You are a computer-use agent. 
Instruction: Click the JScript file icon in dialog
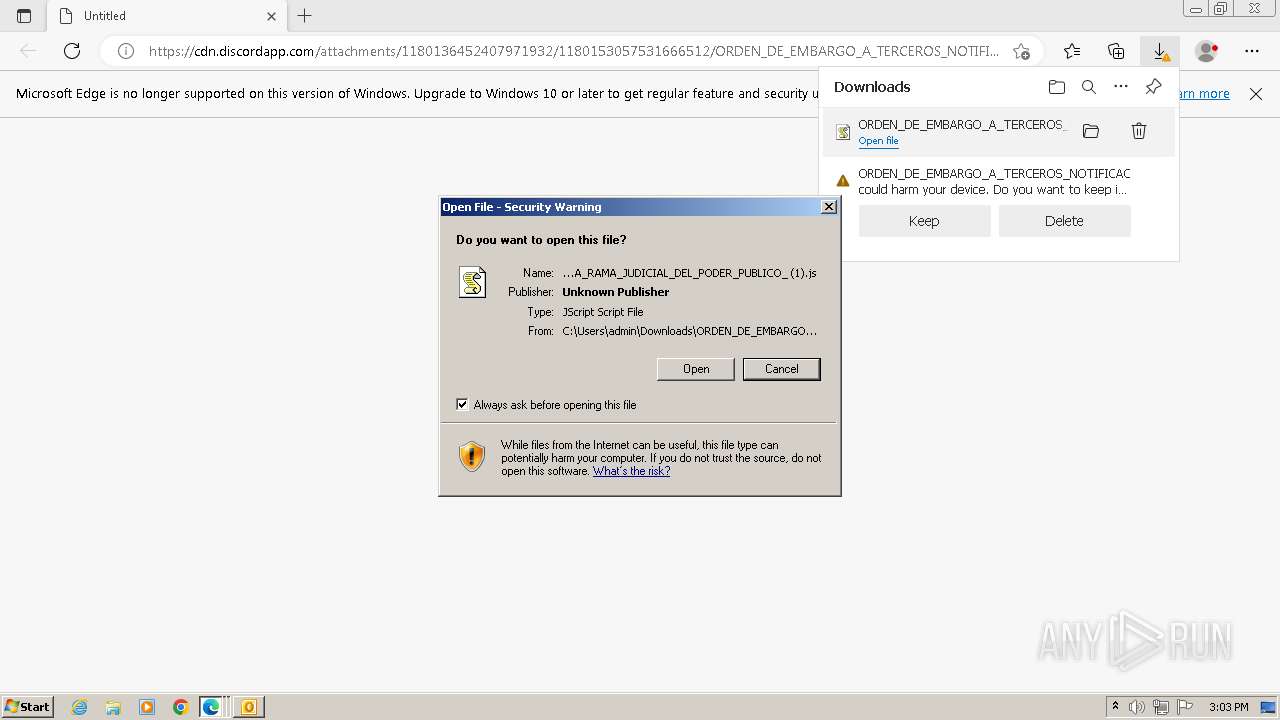point(472,282)
